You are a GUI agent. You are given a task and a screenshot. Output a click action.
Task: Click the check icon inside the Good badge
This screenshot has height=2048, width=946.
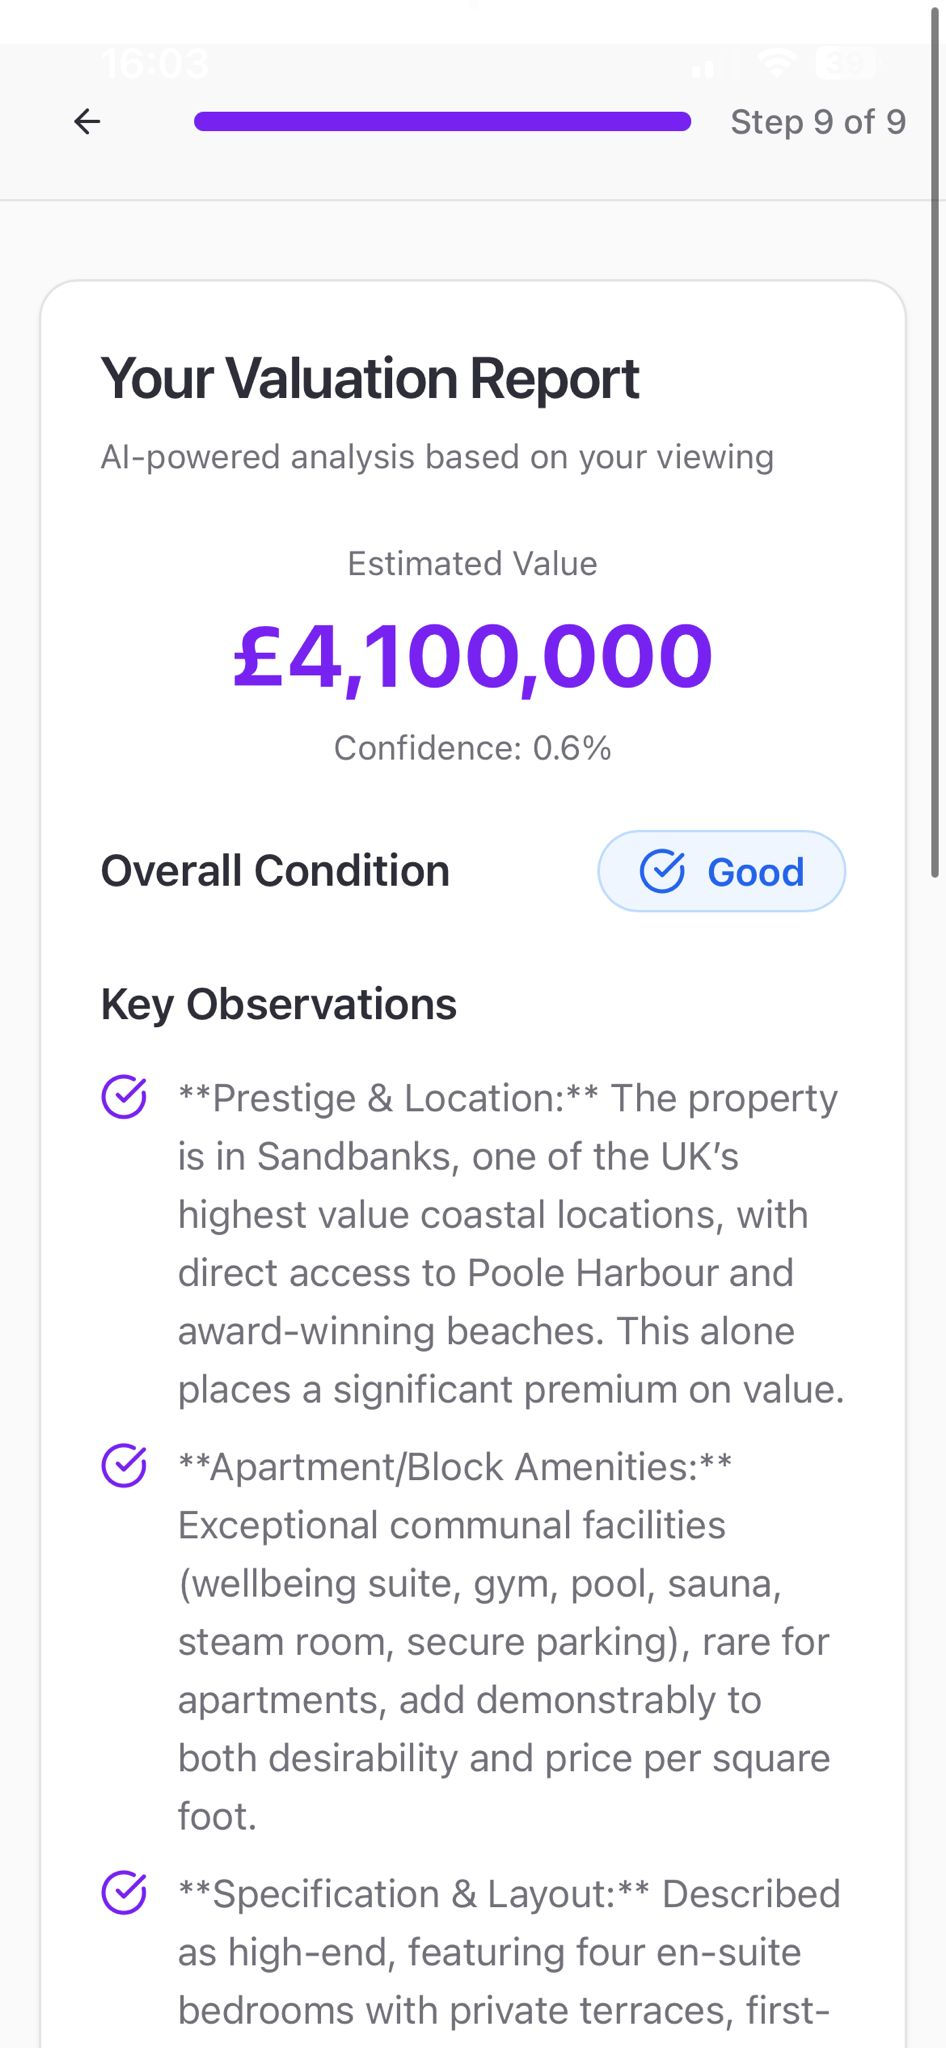pos(662,871)
